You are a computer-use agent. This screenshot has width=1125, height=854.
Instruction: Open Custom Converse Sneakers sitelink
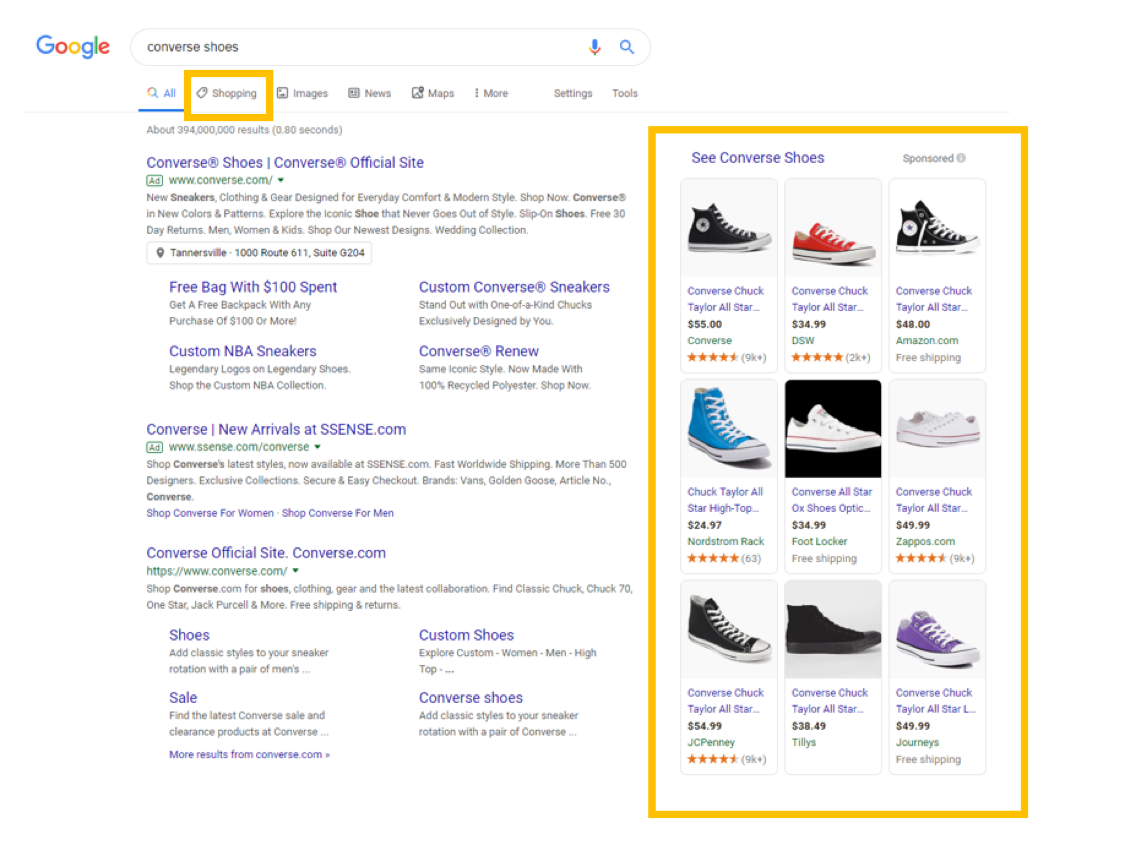[514, 287]
